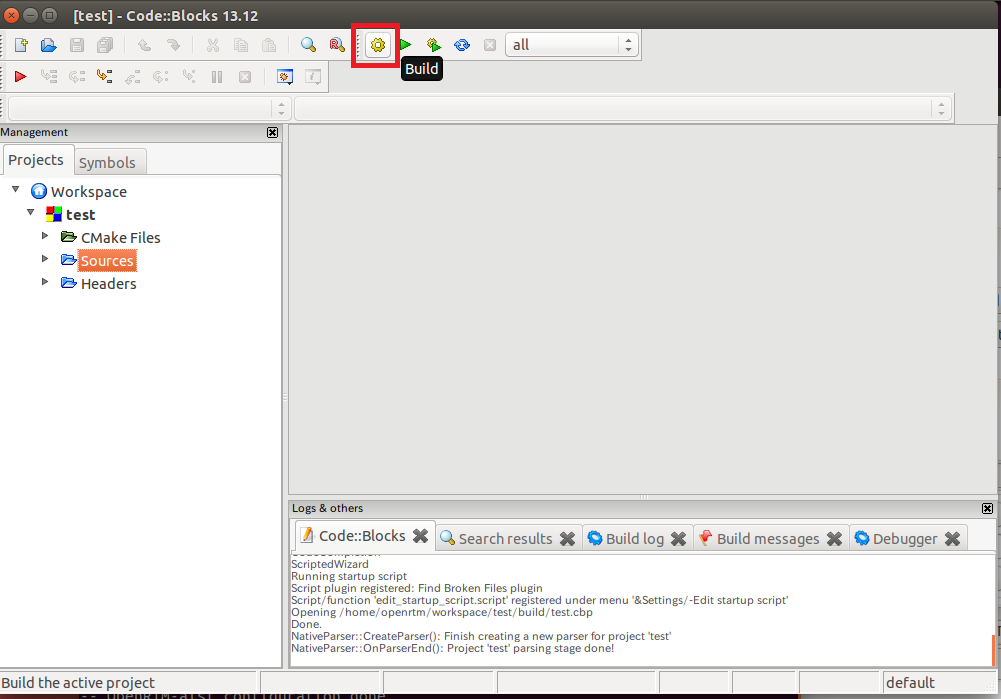This screenshot has width=1001, height=699.
Task: Close the Code::Blocks log tab
Action: pos(421,536)
